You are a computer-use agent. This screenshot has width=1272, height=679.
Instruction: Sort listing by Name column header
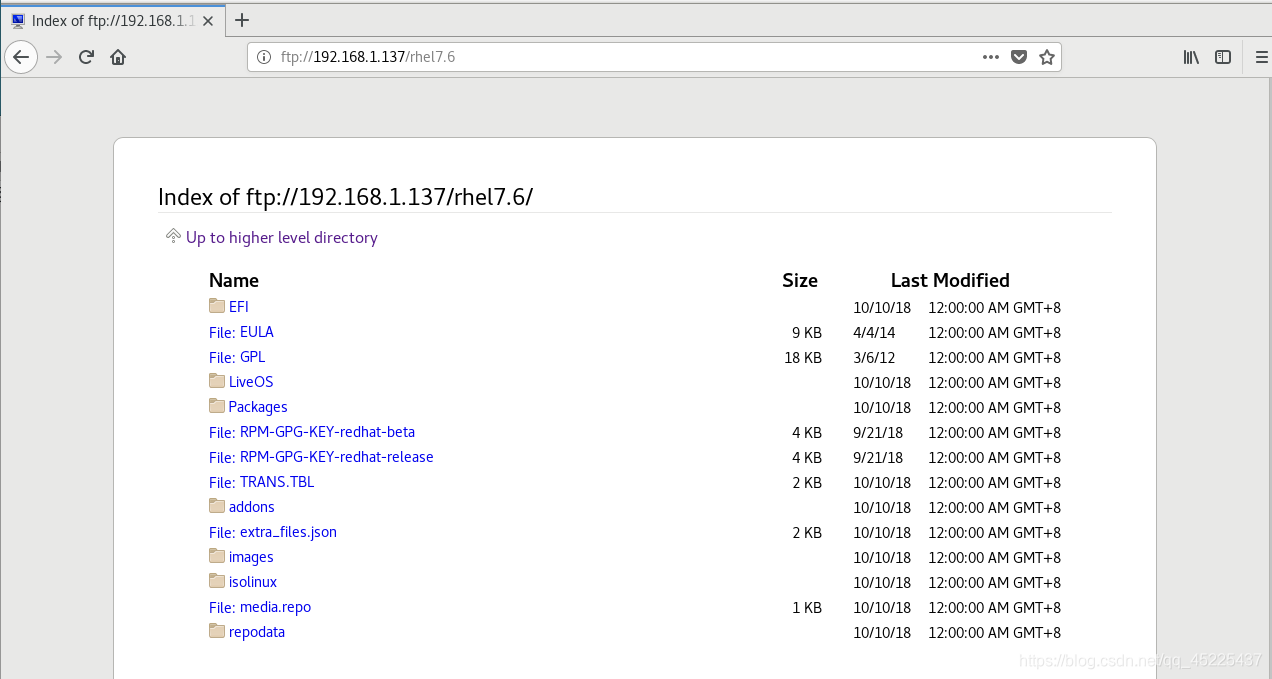(234, 281)
